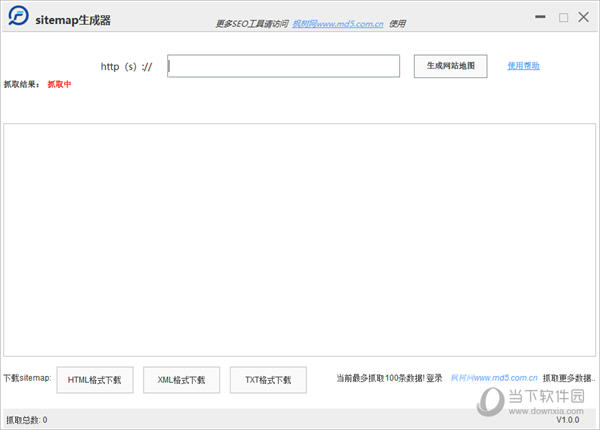
Task: Click the HTML格式下载 button
Action: [95, 380]
